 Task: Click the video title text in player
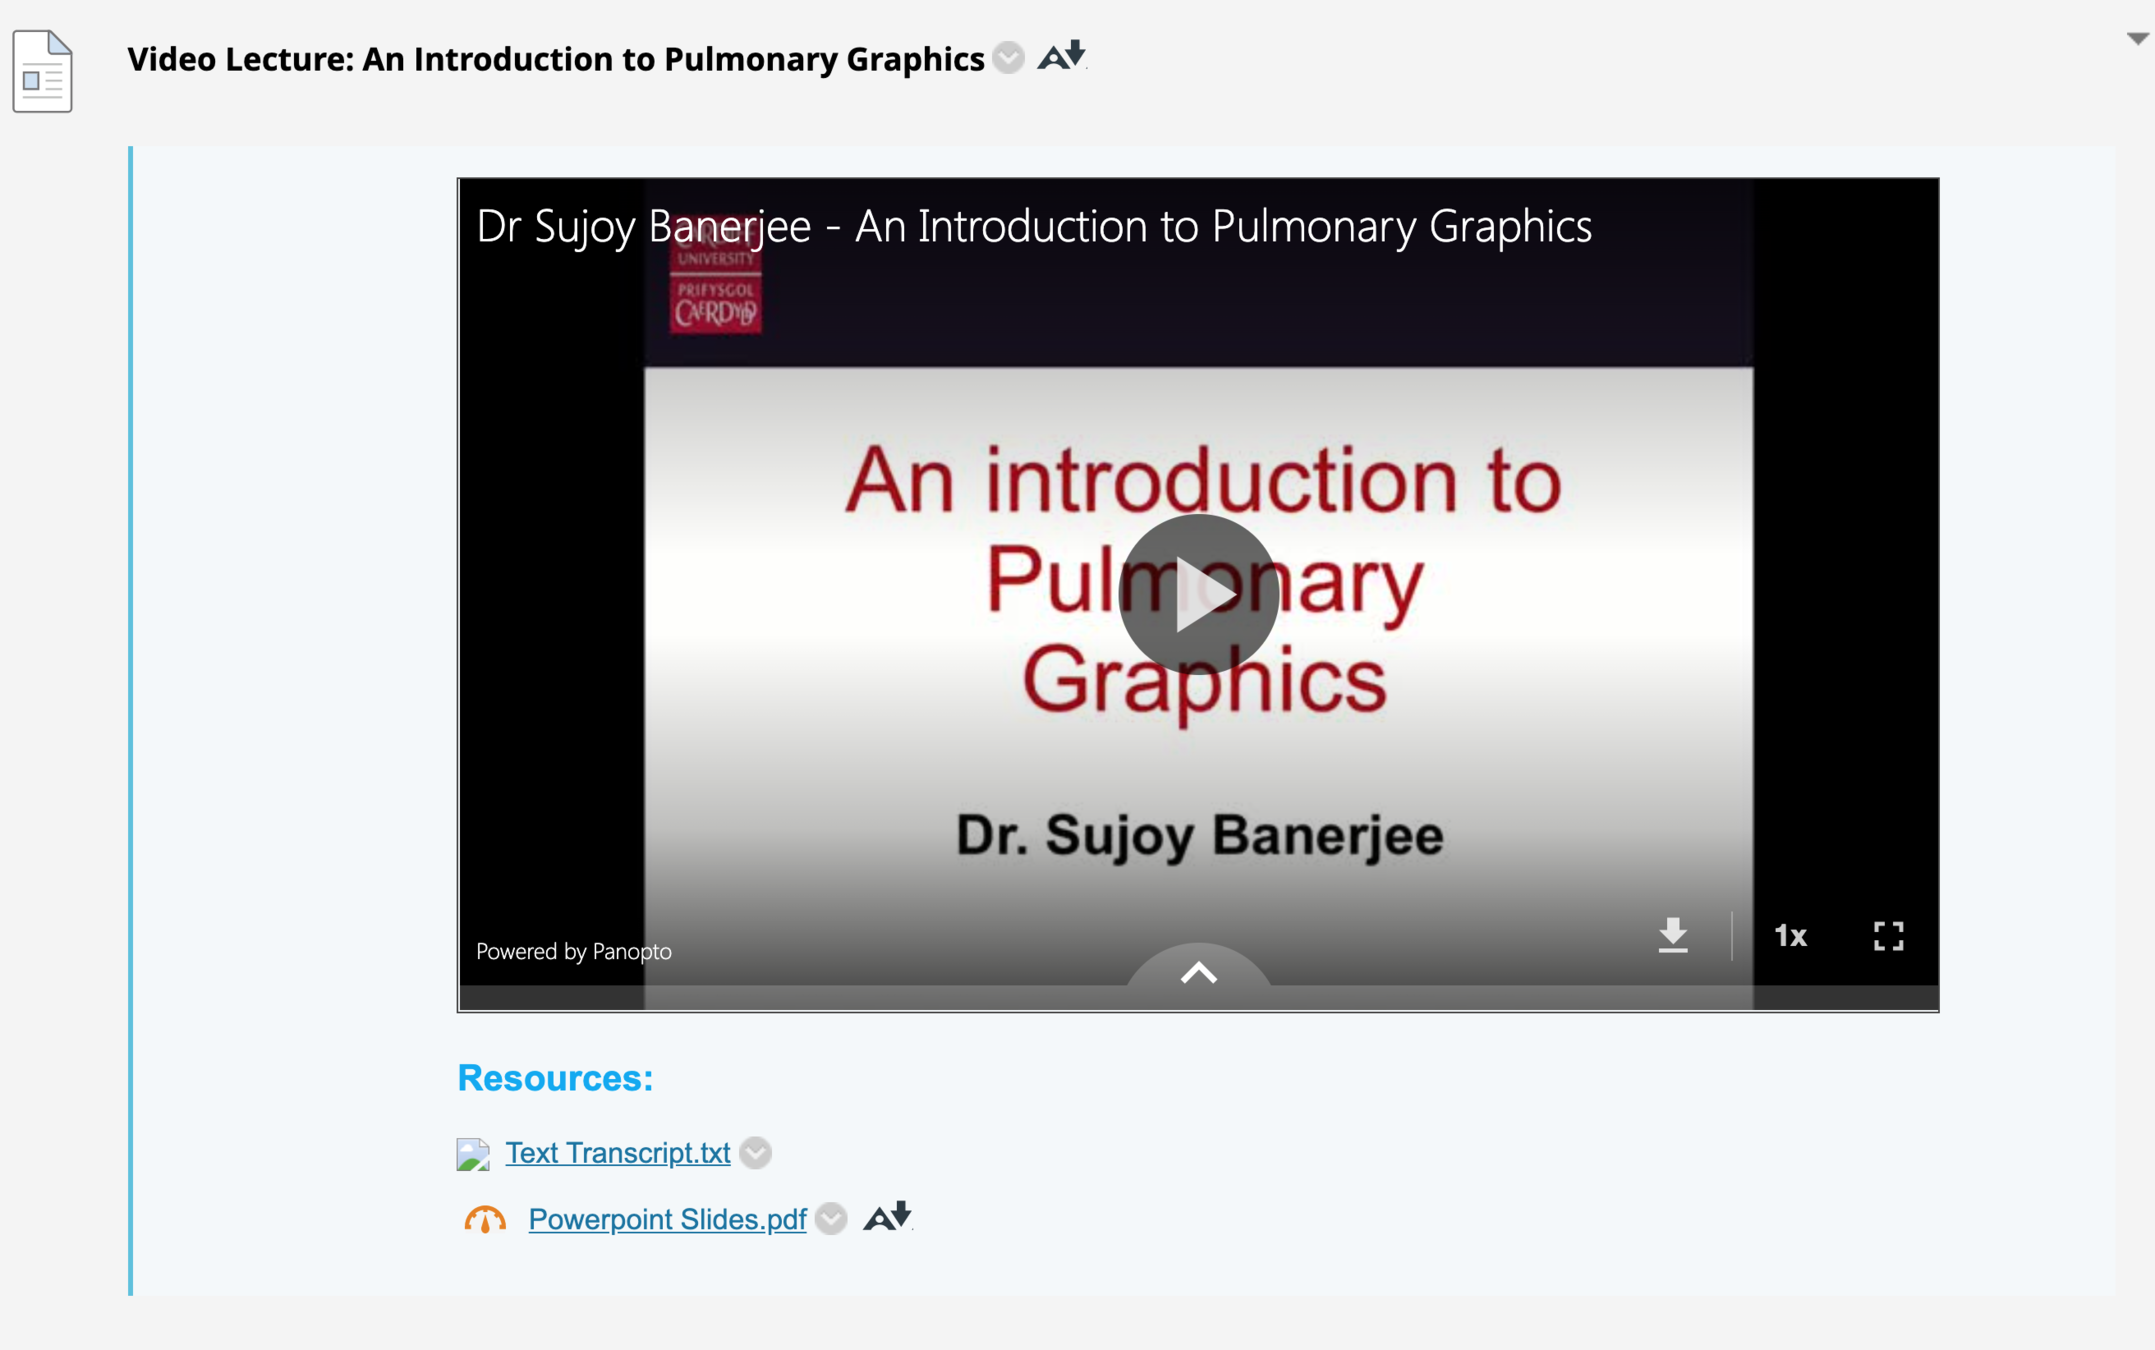coord(1033,226)
